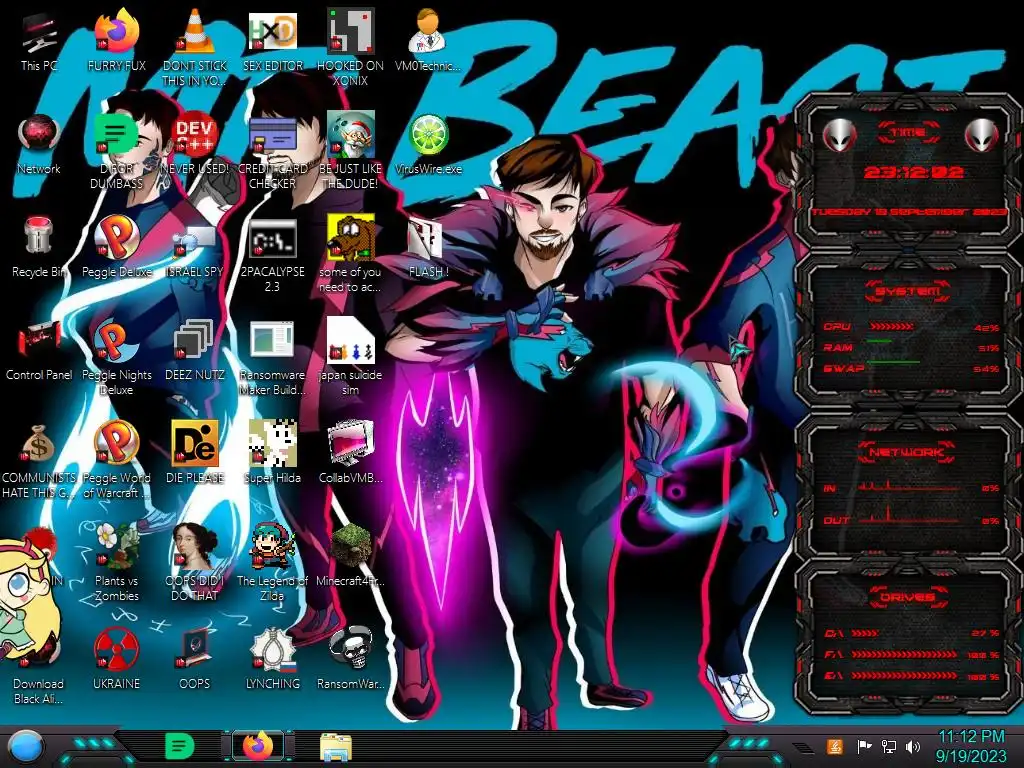Launch the HOOKED ON XONIX game
Screen dimensions: 1024x768
point(351,31)
